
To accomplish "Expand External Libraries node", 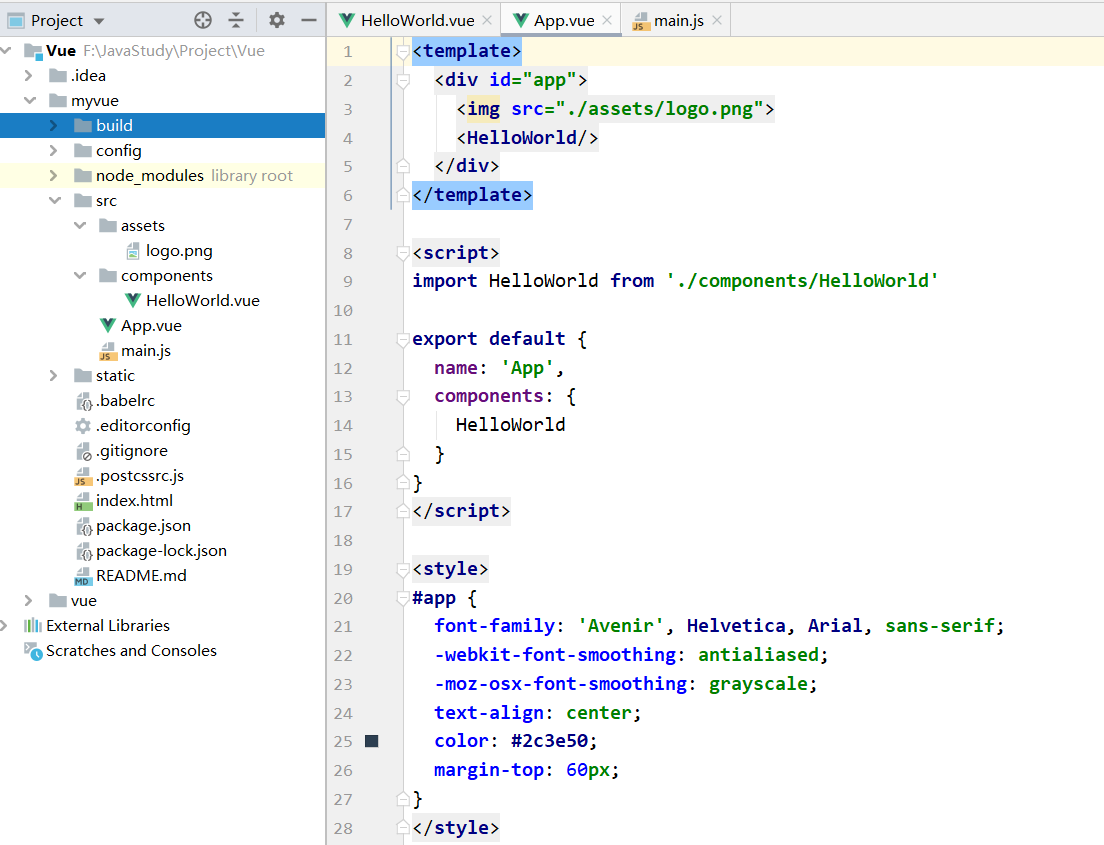I will tap(4, 625).
